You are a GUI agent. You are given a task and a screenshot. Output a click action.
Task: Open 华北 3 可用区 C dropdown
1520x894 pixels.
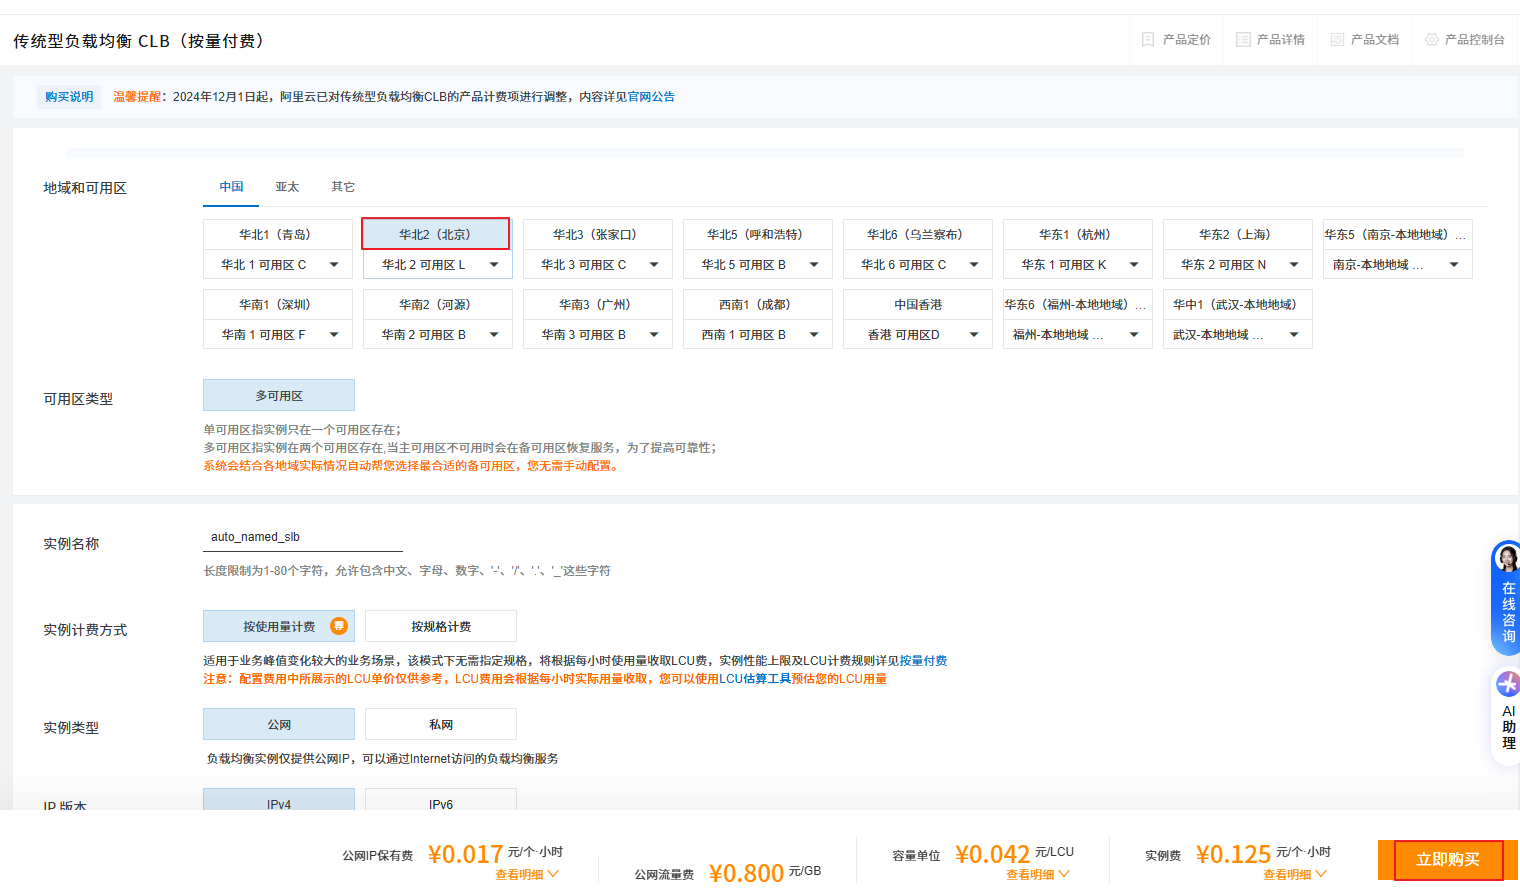(x=598, y=264)
